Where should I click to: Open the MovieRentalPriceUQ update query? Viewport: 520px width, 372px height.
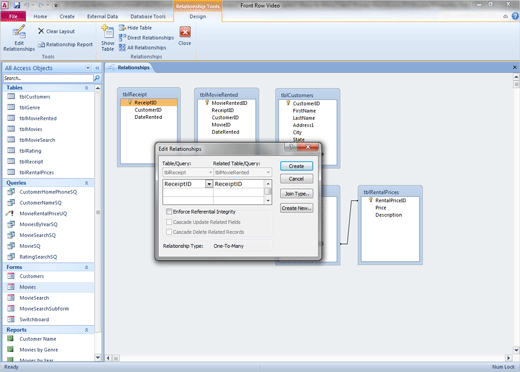(43, 213)
